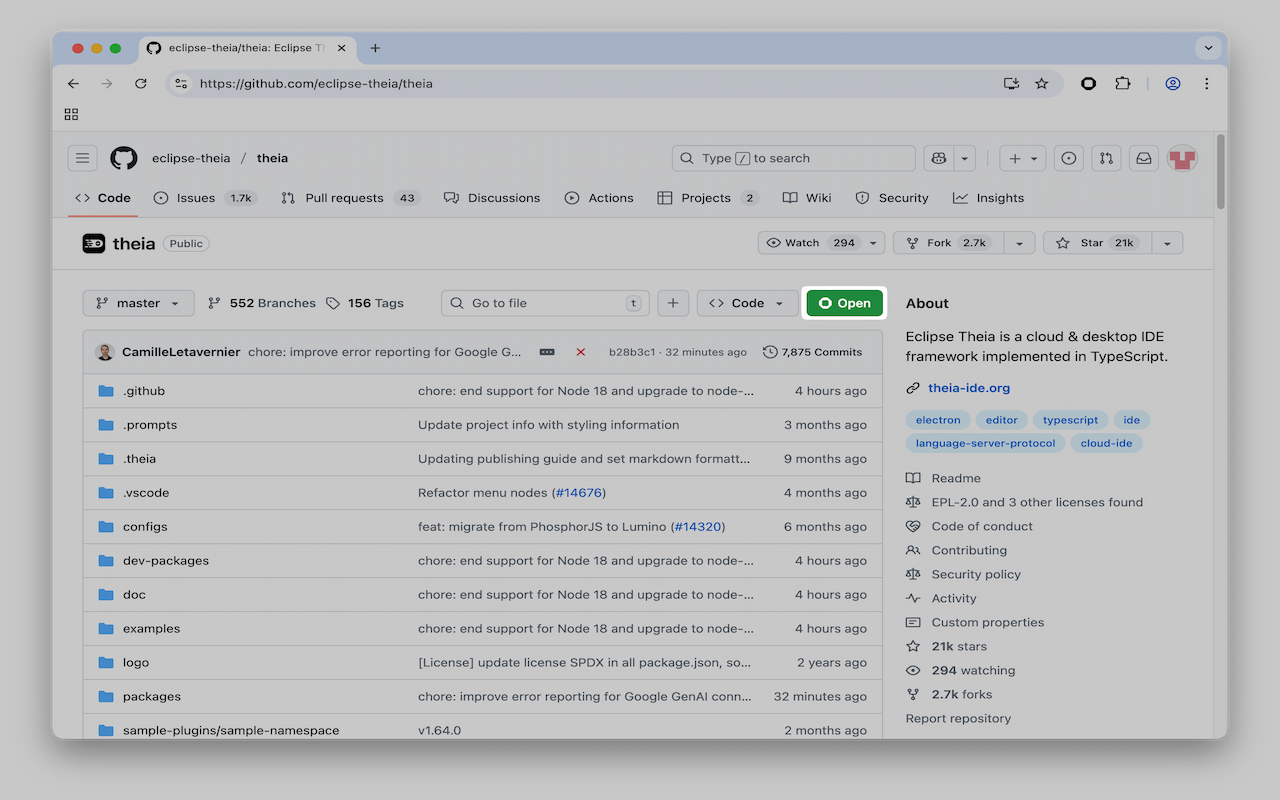Open Copilot chat icon in header

[939, 158]
